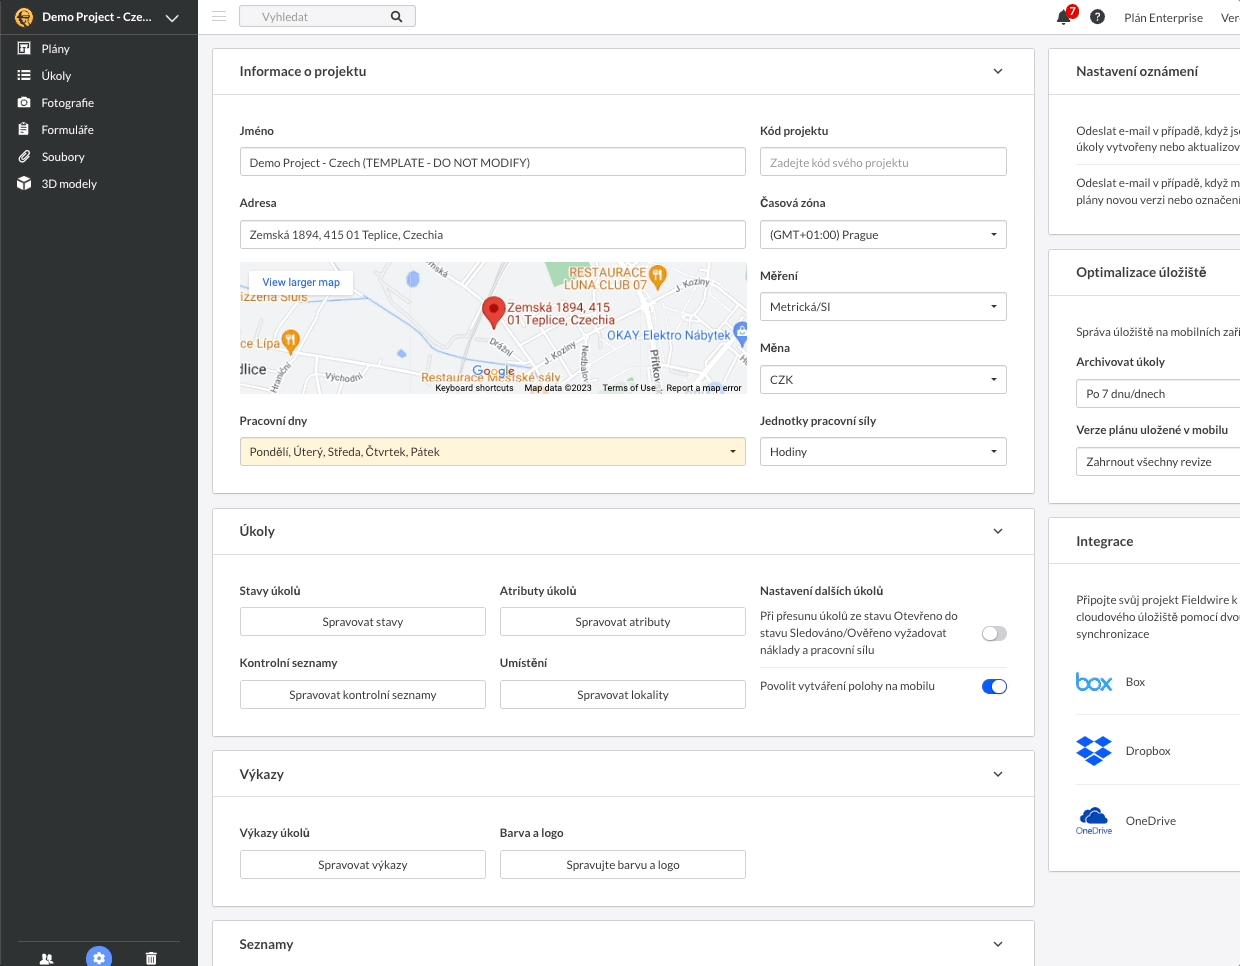Open the hamburger menu icon
This screenshot has width=1240, height=966.
(219, 16)
